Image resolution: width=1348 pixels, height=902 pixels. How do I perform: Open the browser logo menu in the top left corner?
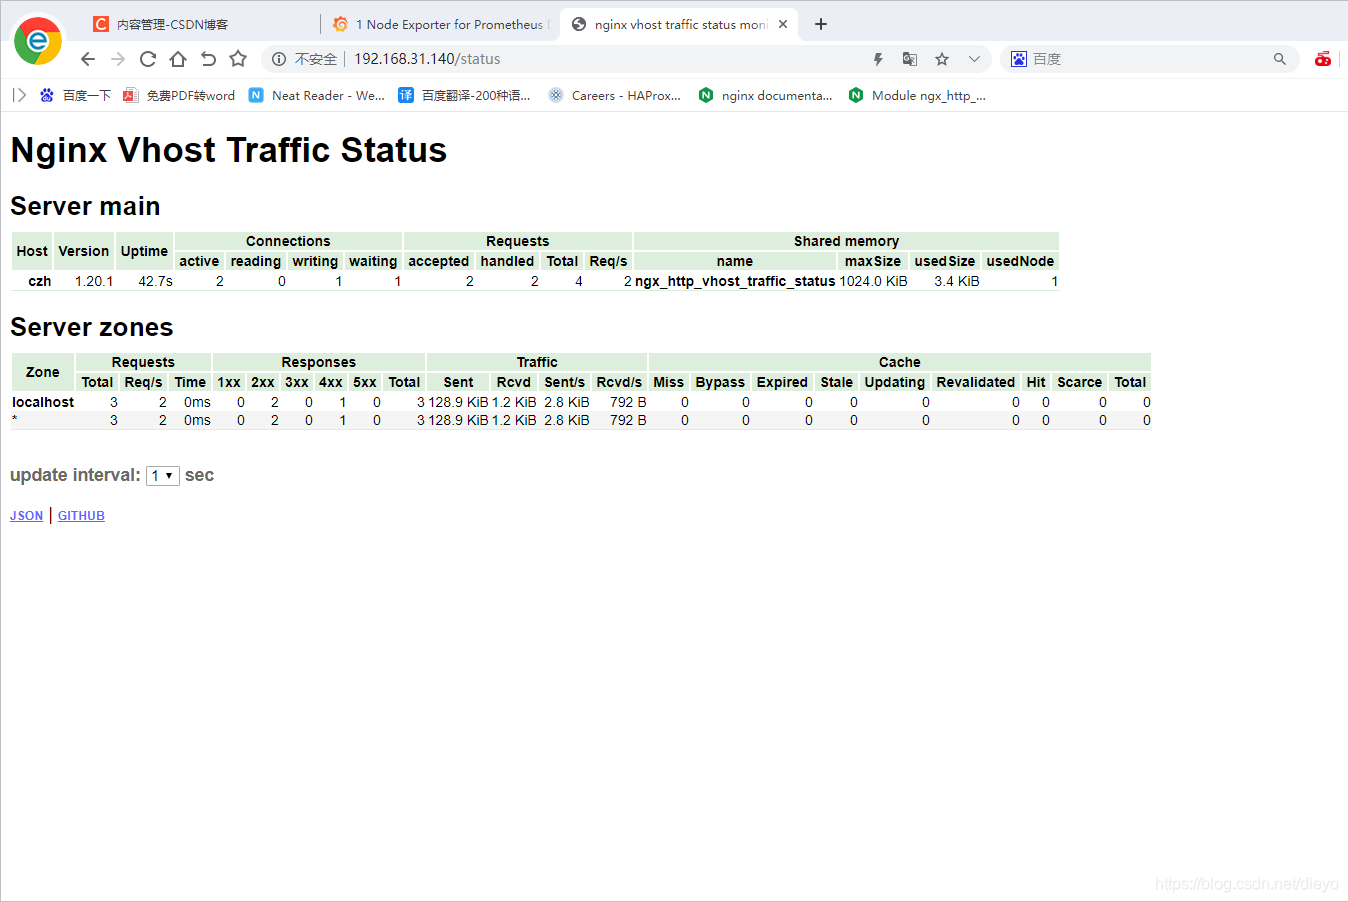(38, 40)
